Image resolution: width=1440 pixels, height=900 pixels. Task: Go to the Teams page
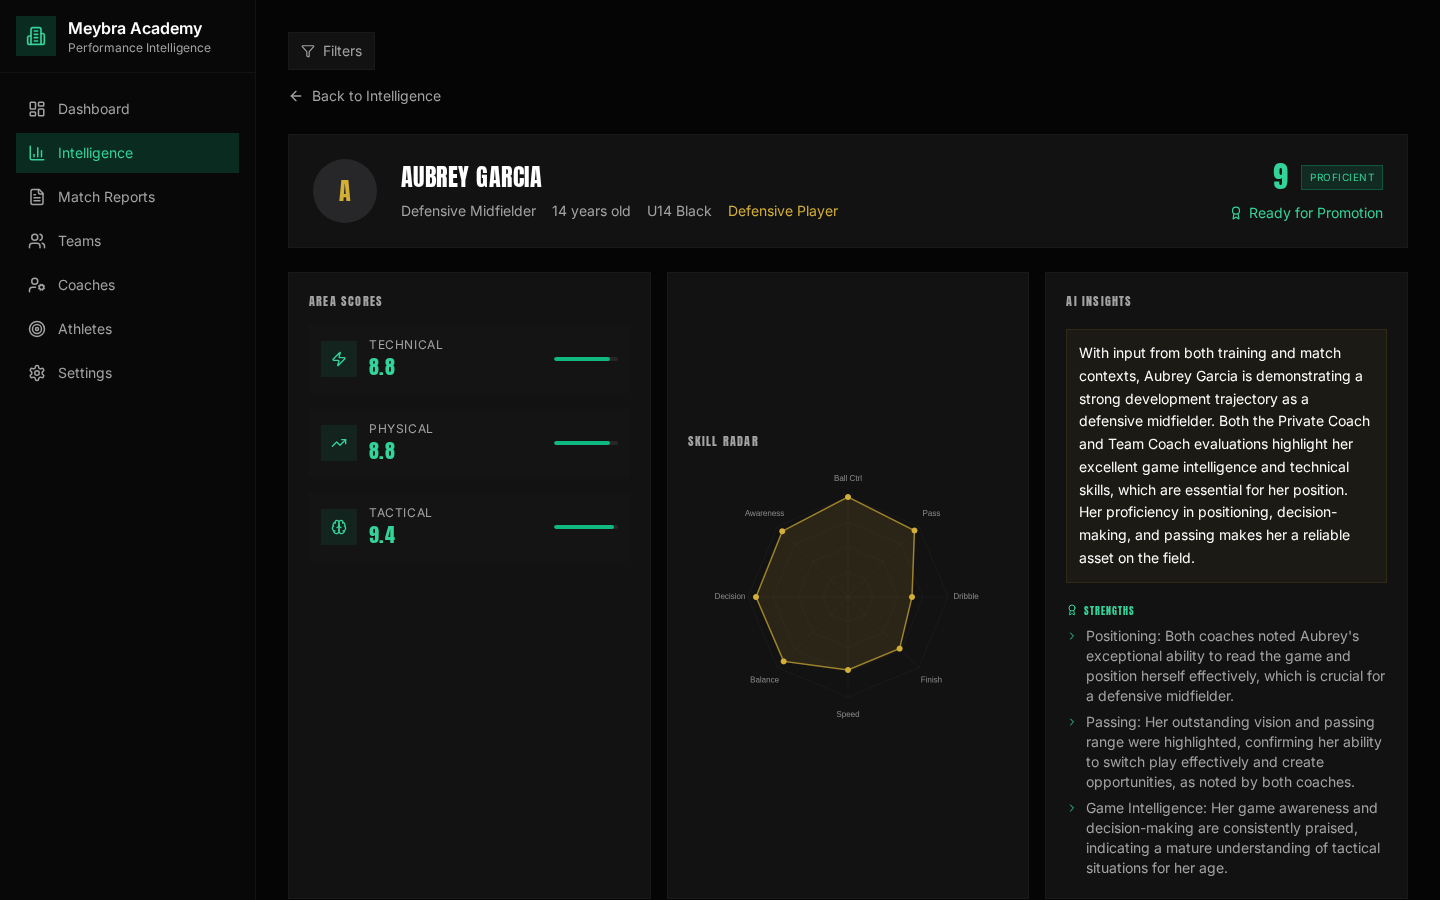click(127, 241)
